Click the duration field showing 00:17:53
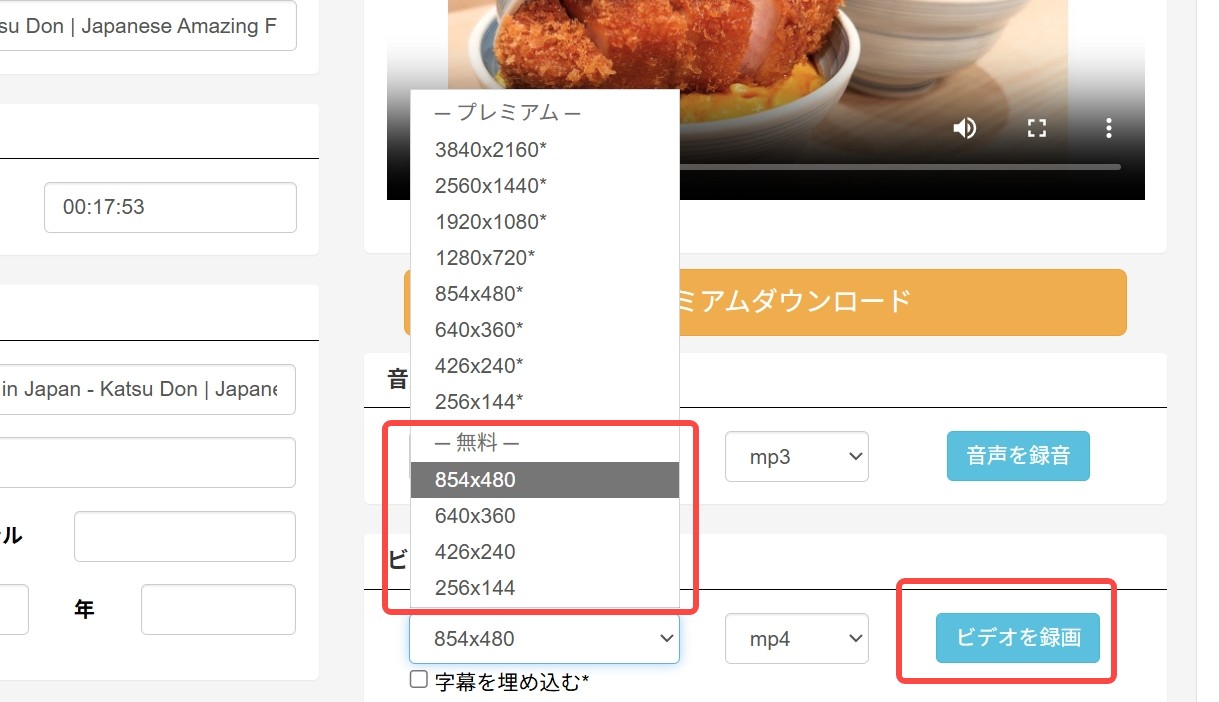Image resolution: width=1219 pixels, height=702 pixels. tap(169, 207)
